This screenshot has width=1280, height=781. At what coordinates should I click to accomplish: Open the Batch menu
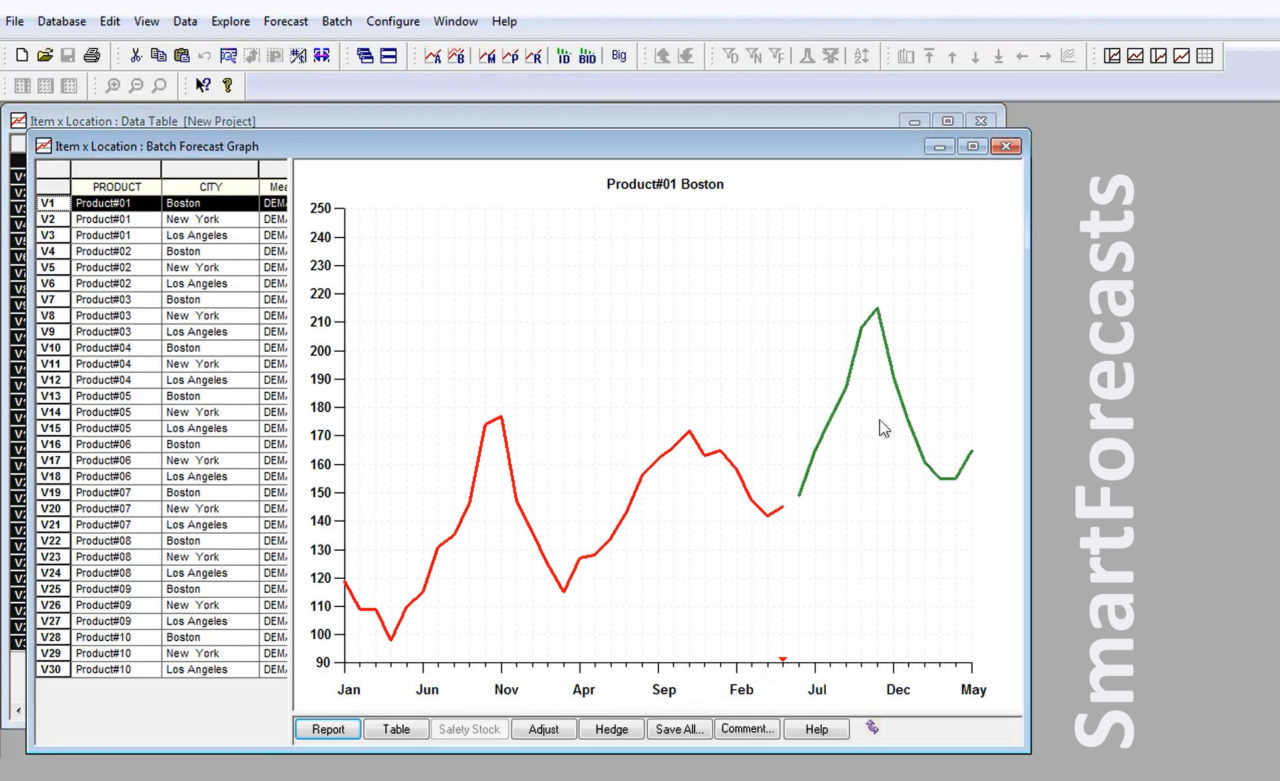[337, 21]
